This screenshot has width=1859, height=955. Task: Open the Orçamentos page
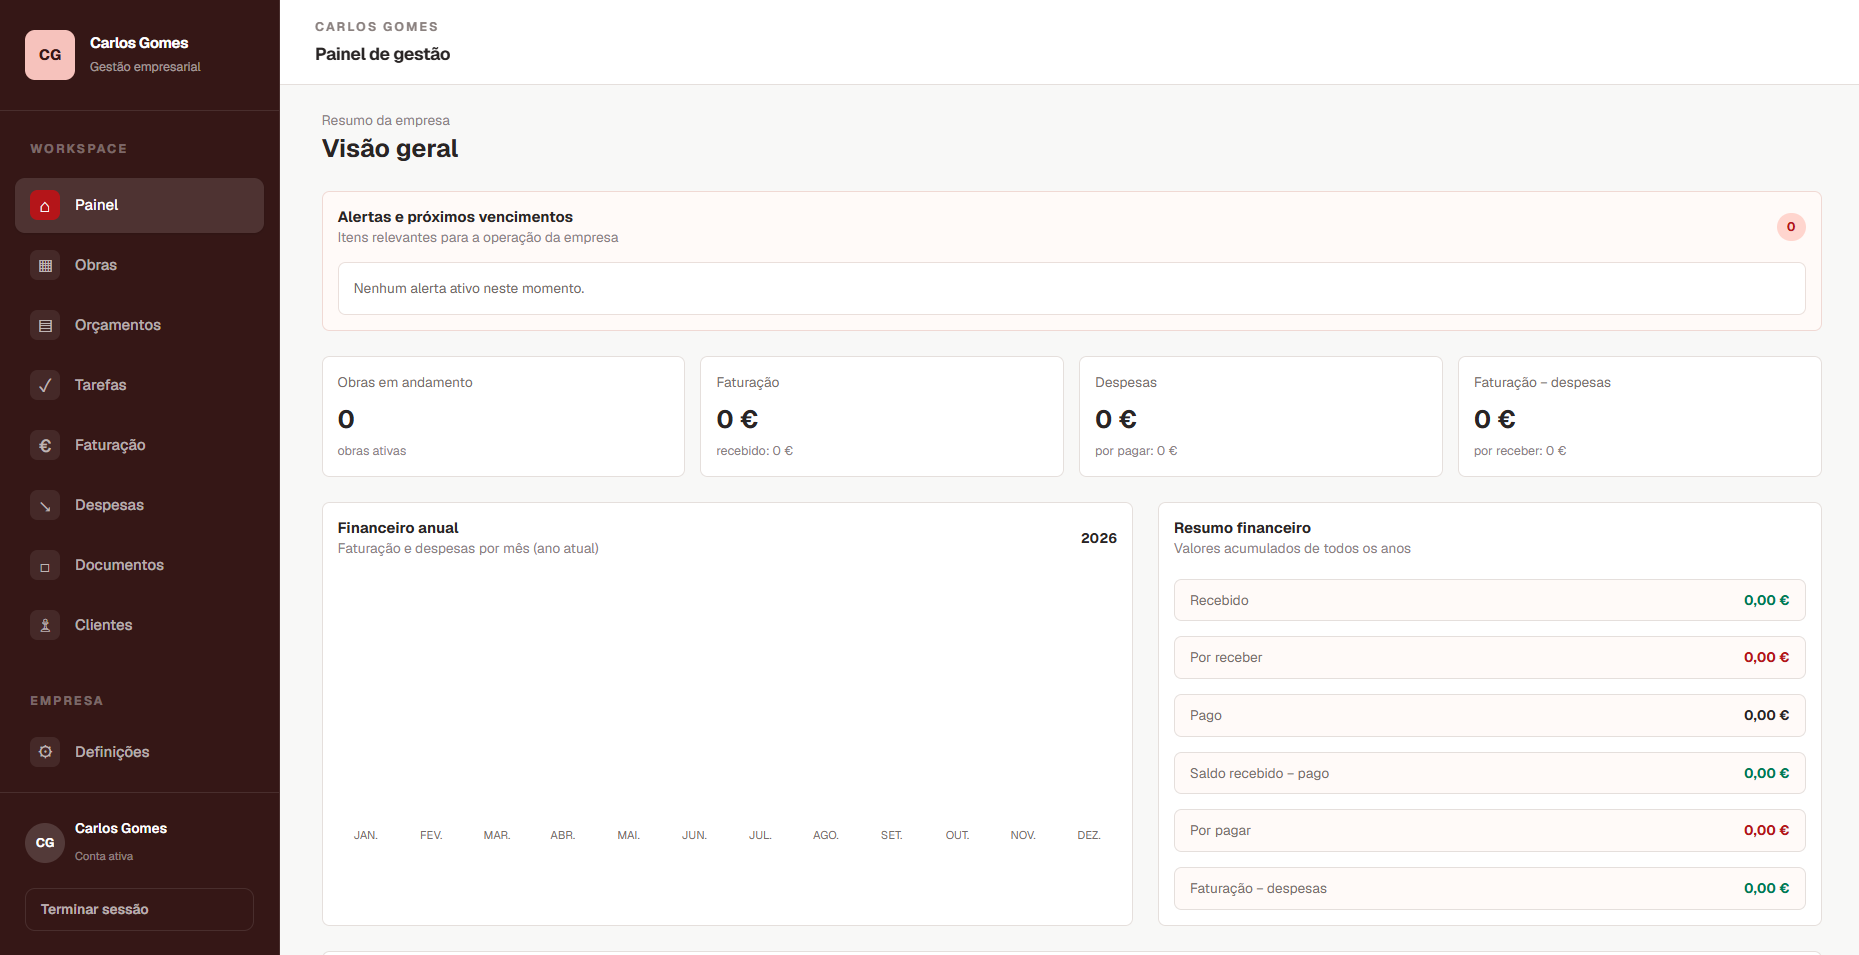pos(139,325)
